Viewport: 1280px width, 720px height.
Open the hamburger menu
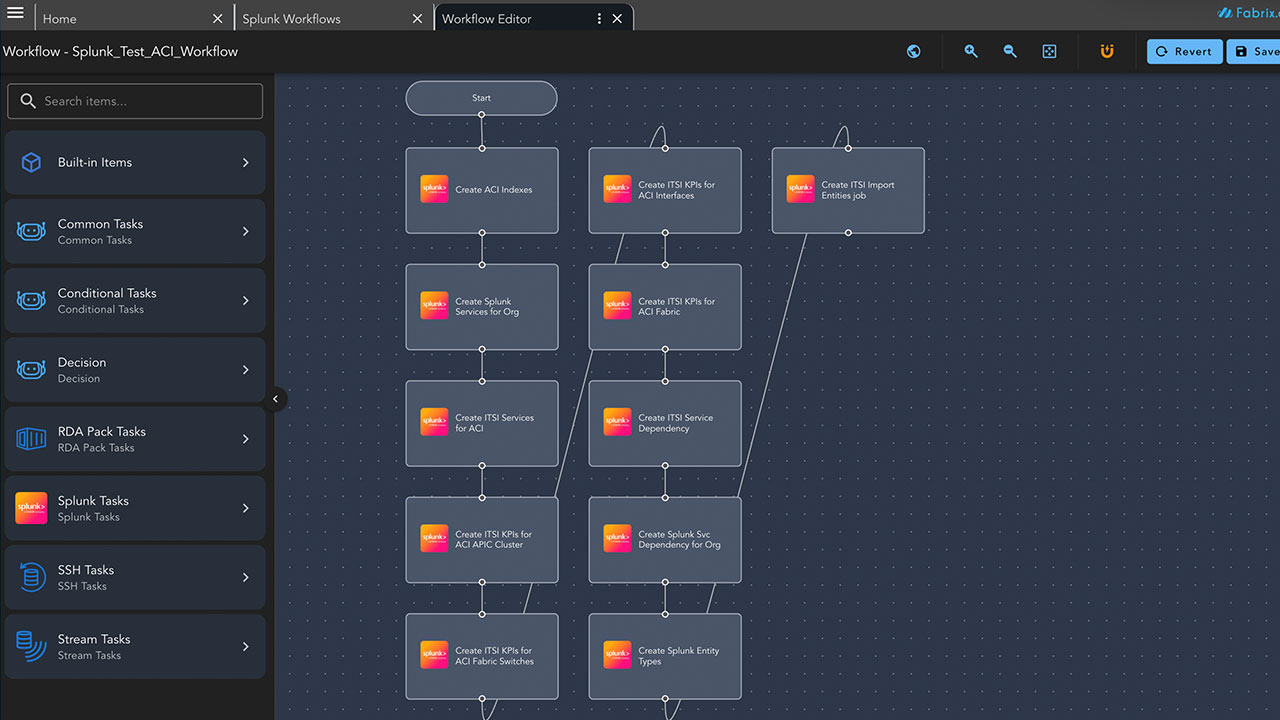[15, 14]
